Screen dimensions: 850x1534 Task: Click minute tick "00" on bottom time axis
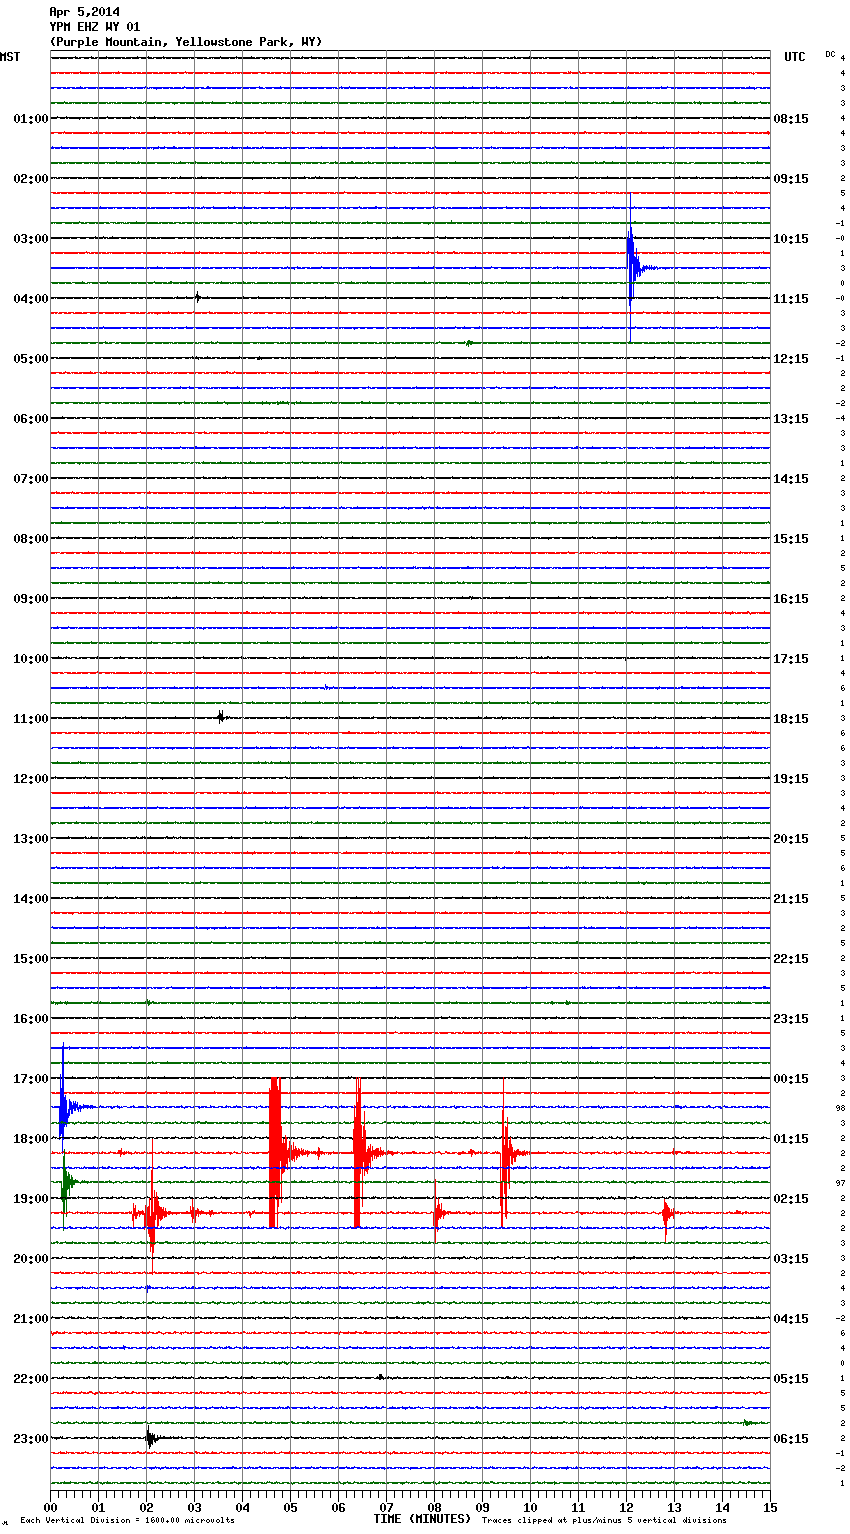pyautogui.click(x=50, y=1507)
